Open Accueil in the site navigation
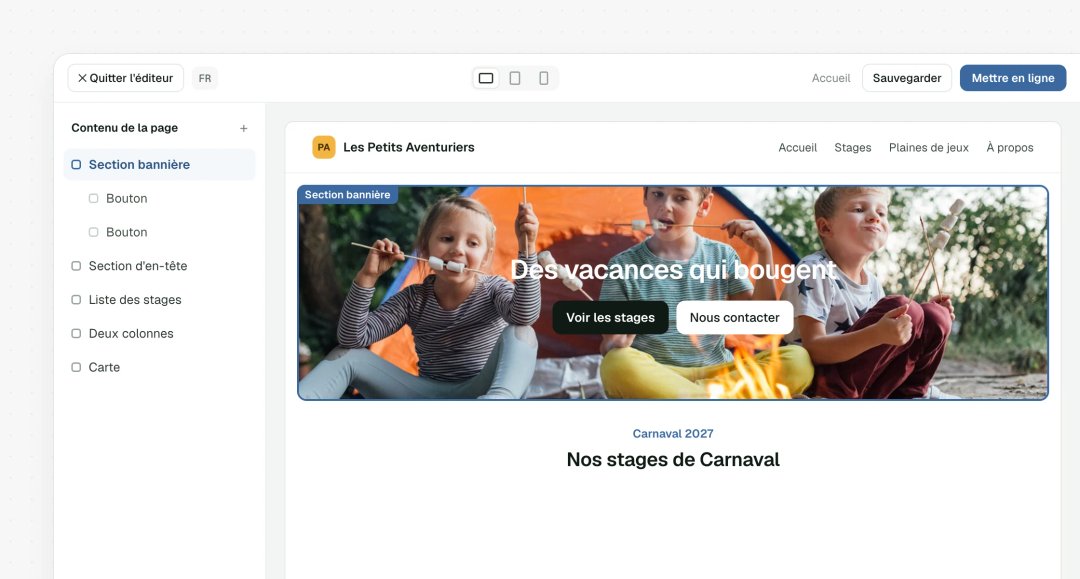Screen dimensions: 1080x579 tap(798, 147)
